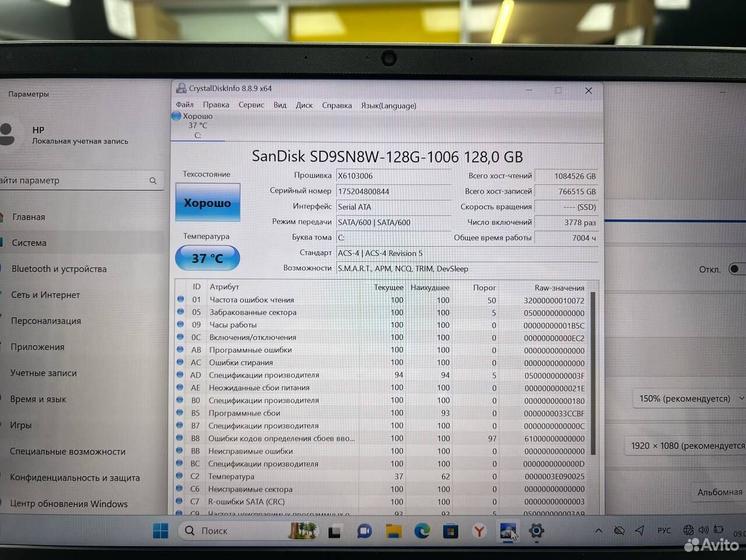Viewport: 746px width, 560px height.
Task: Launch Yandex Browser from the taskbar
Action: click(x=479, y=530)
